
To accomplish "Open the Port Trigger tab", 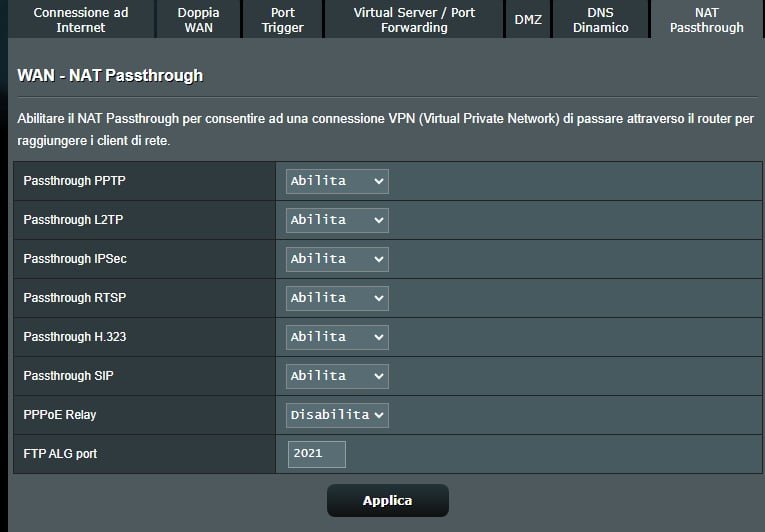I will [283, 20].
